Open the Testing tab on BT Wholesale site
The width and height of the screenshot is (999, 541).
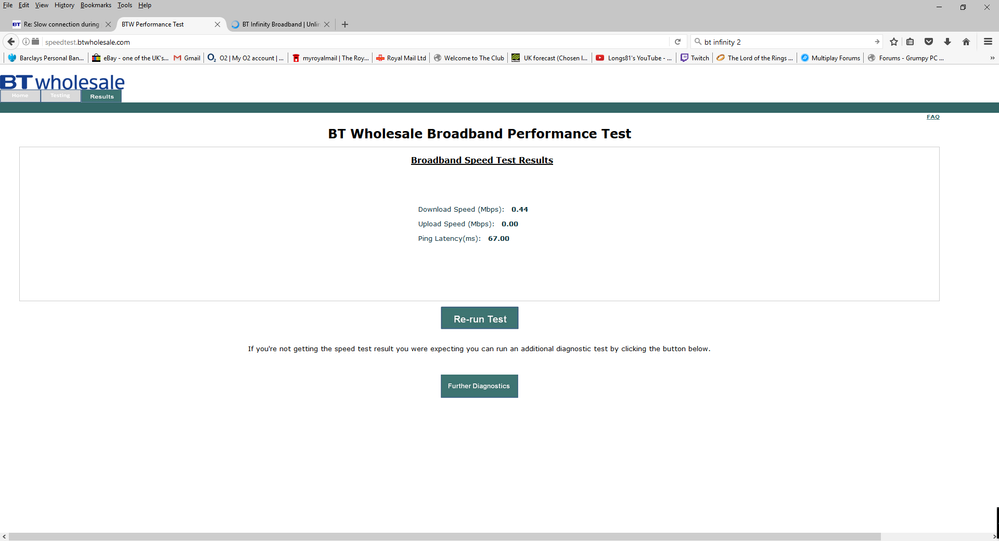pyautogui.click(x=61, y=96)
